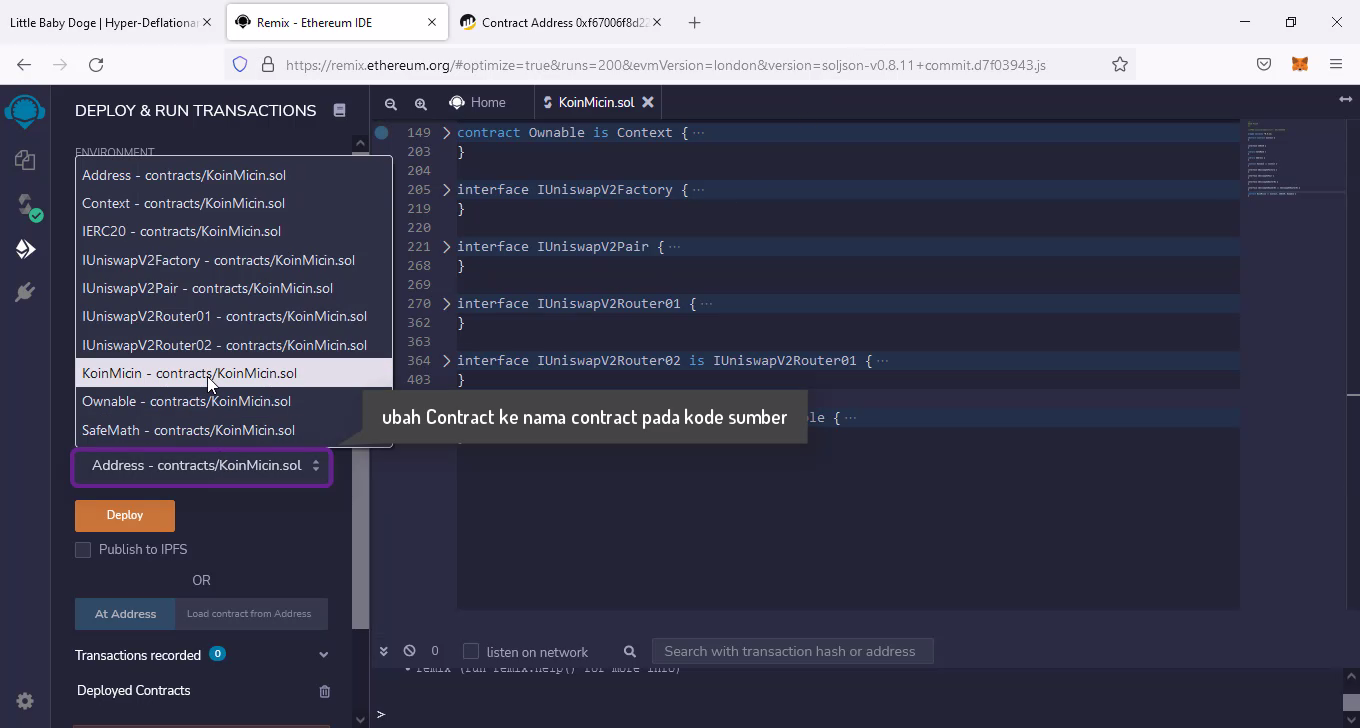
Task: Open the Plugin manager plug icon
Action: point(25,292)
